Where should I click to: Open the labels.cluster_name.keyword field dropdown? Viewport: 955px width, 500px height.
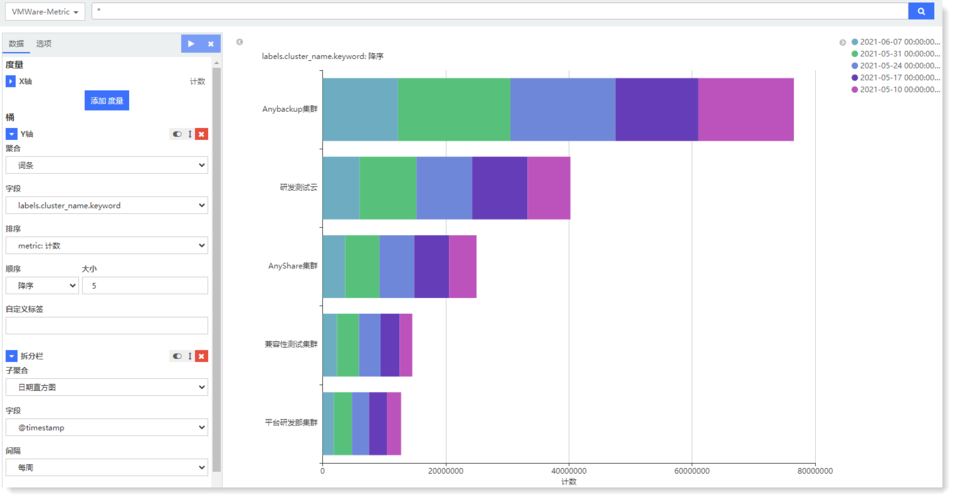106,205
